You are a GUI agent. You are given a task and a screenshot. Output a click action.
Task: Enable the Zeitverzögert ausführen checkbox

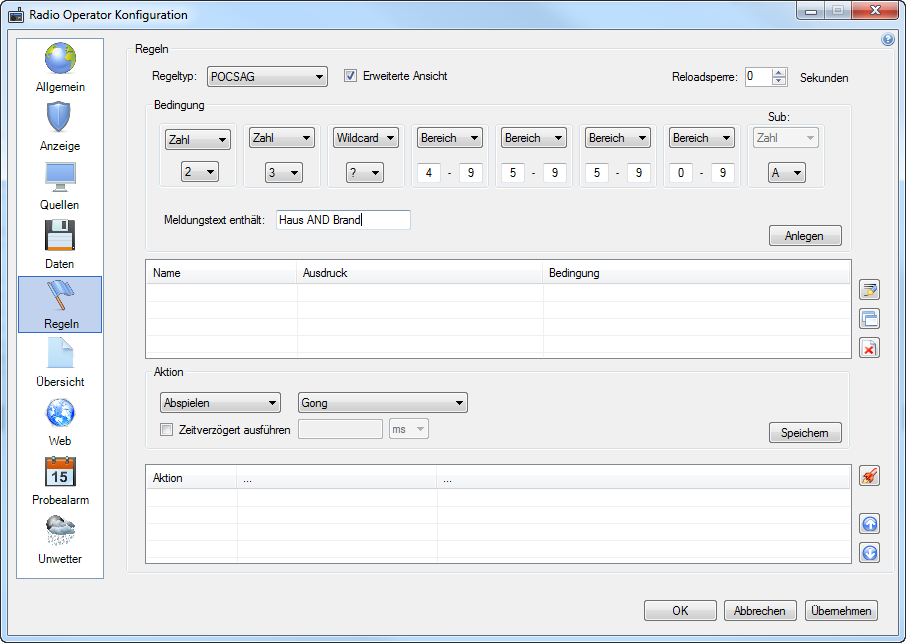pos(166,430)
